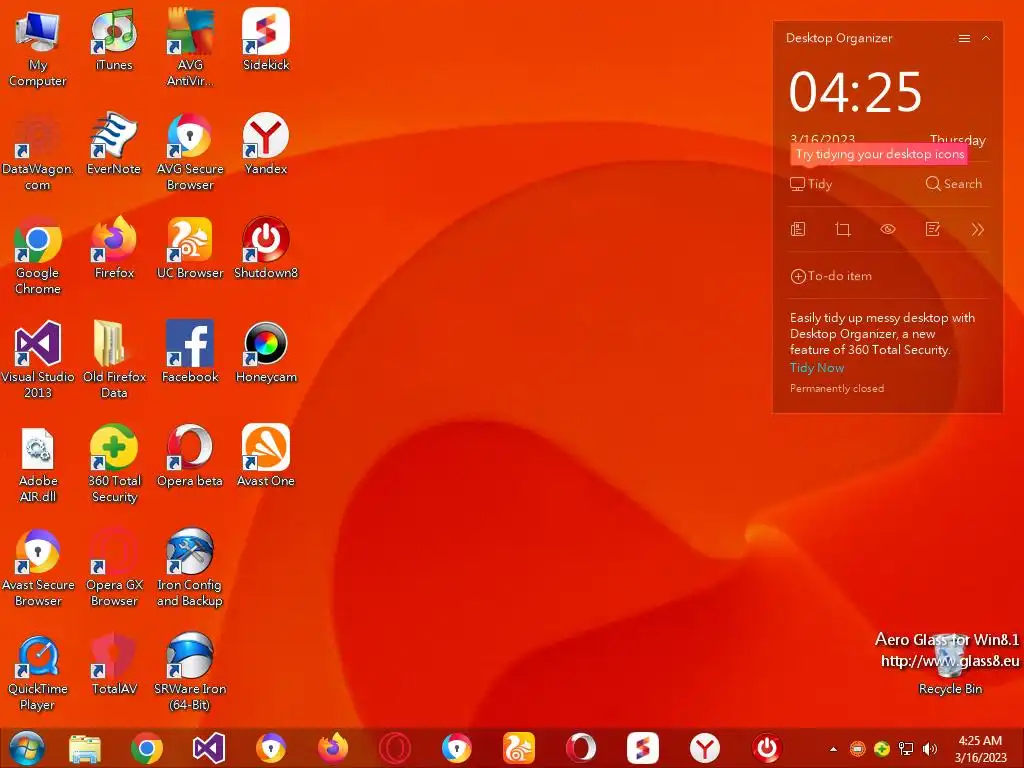This screenshot has height=768, width=1024.
Task: Launch Sidekick from the taskbar
Action: 643,748
